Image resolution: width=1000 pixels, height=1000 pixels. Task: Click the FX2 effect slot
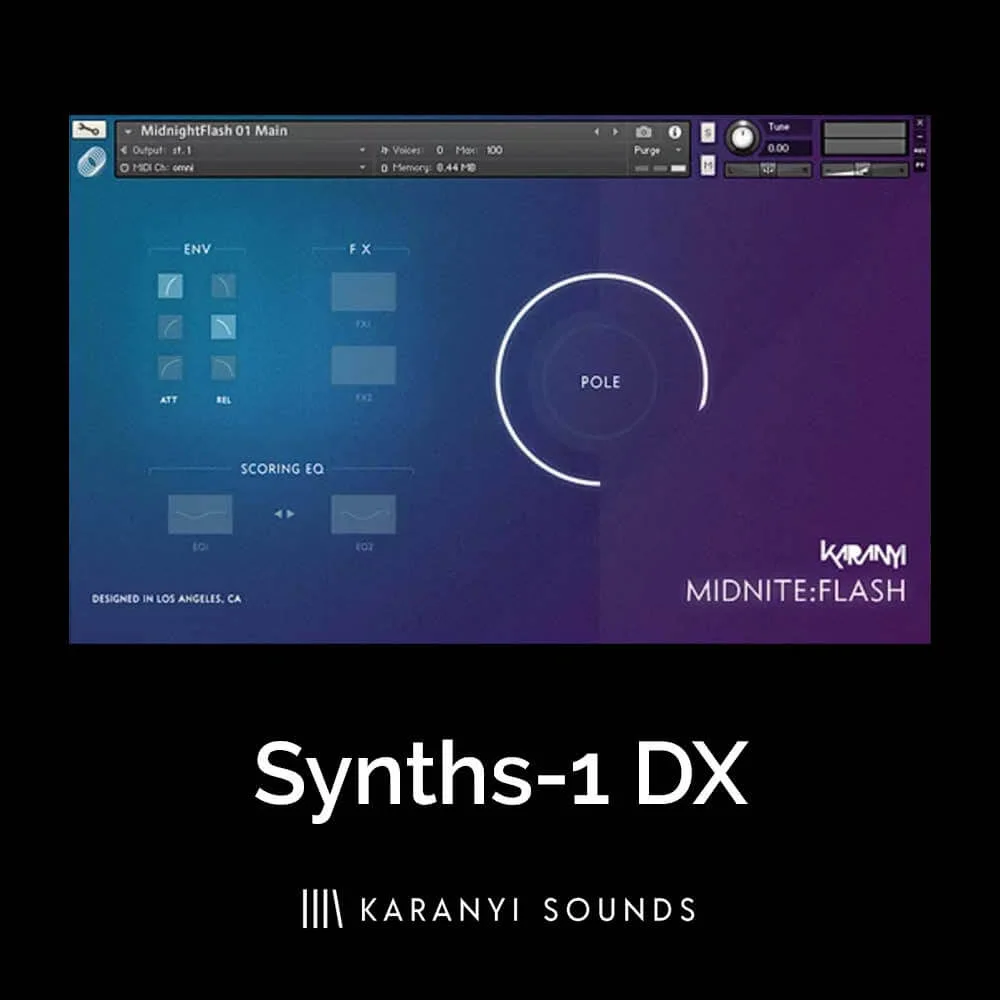(364, 365)
